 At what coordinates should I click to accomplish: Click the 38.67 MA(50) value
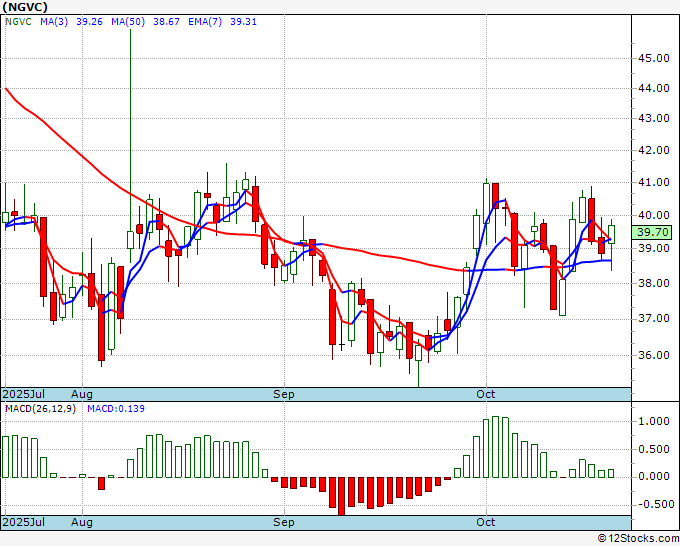[167, 22]
